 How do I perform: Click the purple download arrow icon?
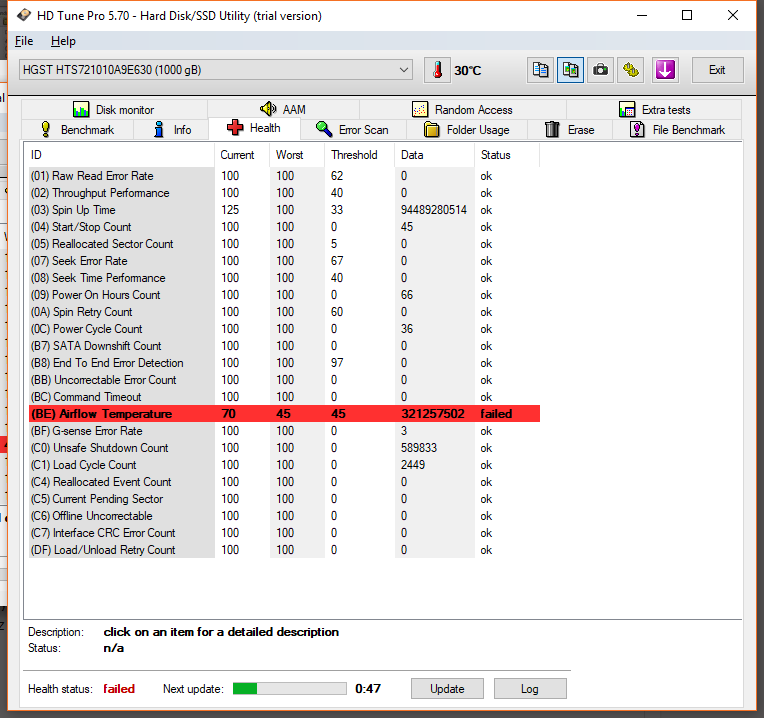665,70
